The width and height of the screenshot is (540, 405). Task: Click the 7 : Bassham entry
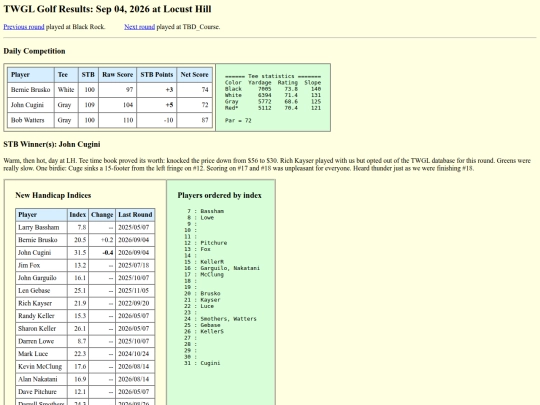[x=206, y=211]
